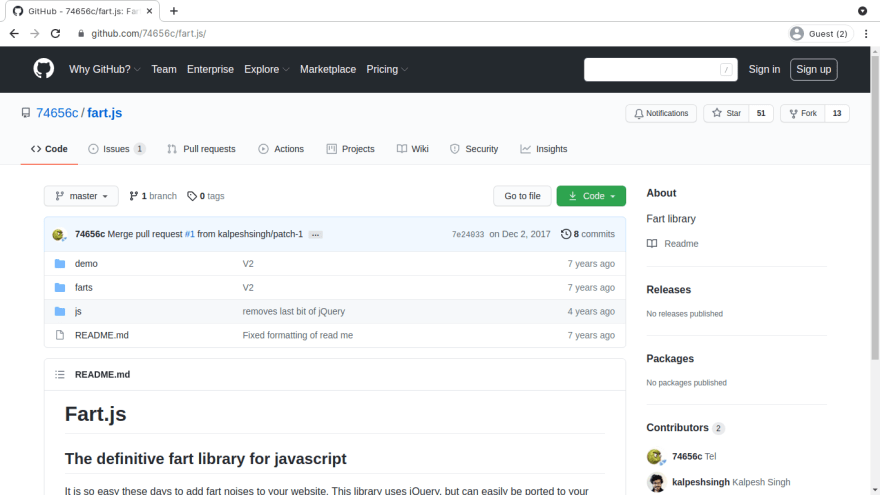Click the padlock site info icon
Viewport: 880px width, 495px height.
[x=81, y=34]
